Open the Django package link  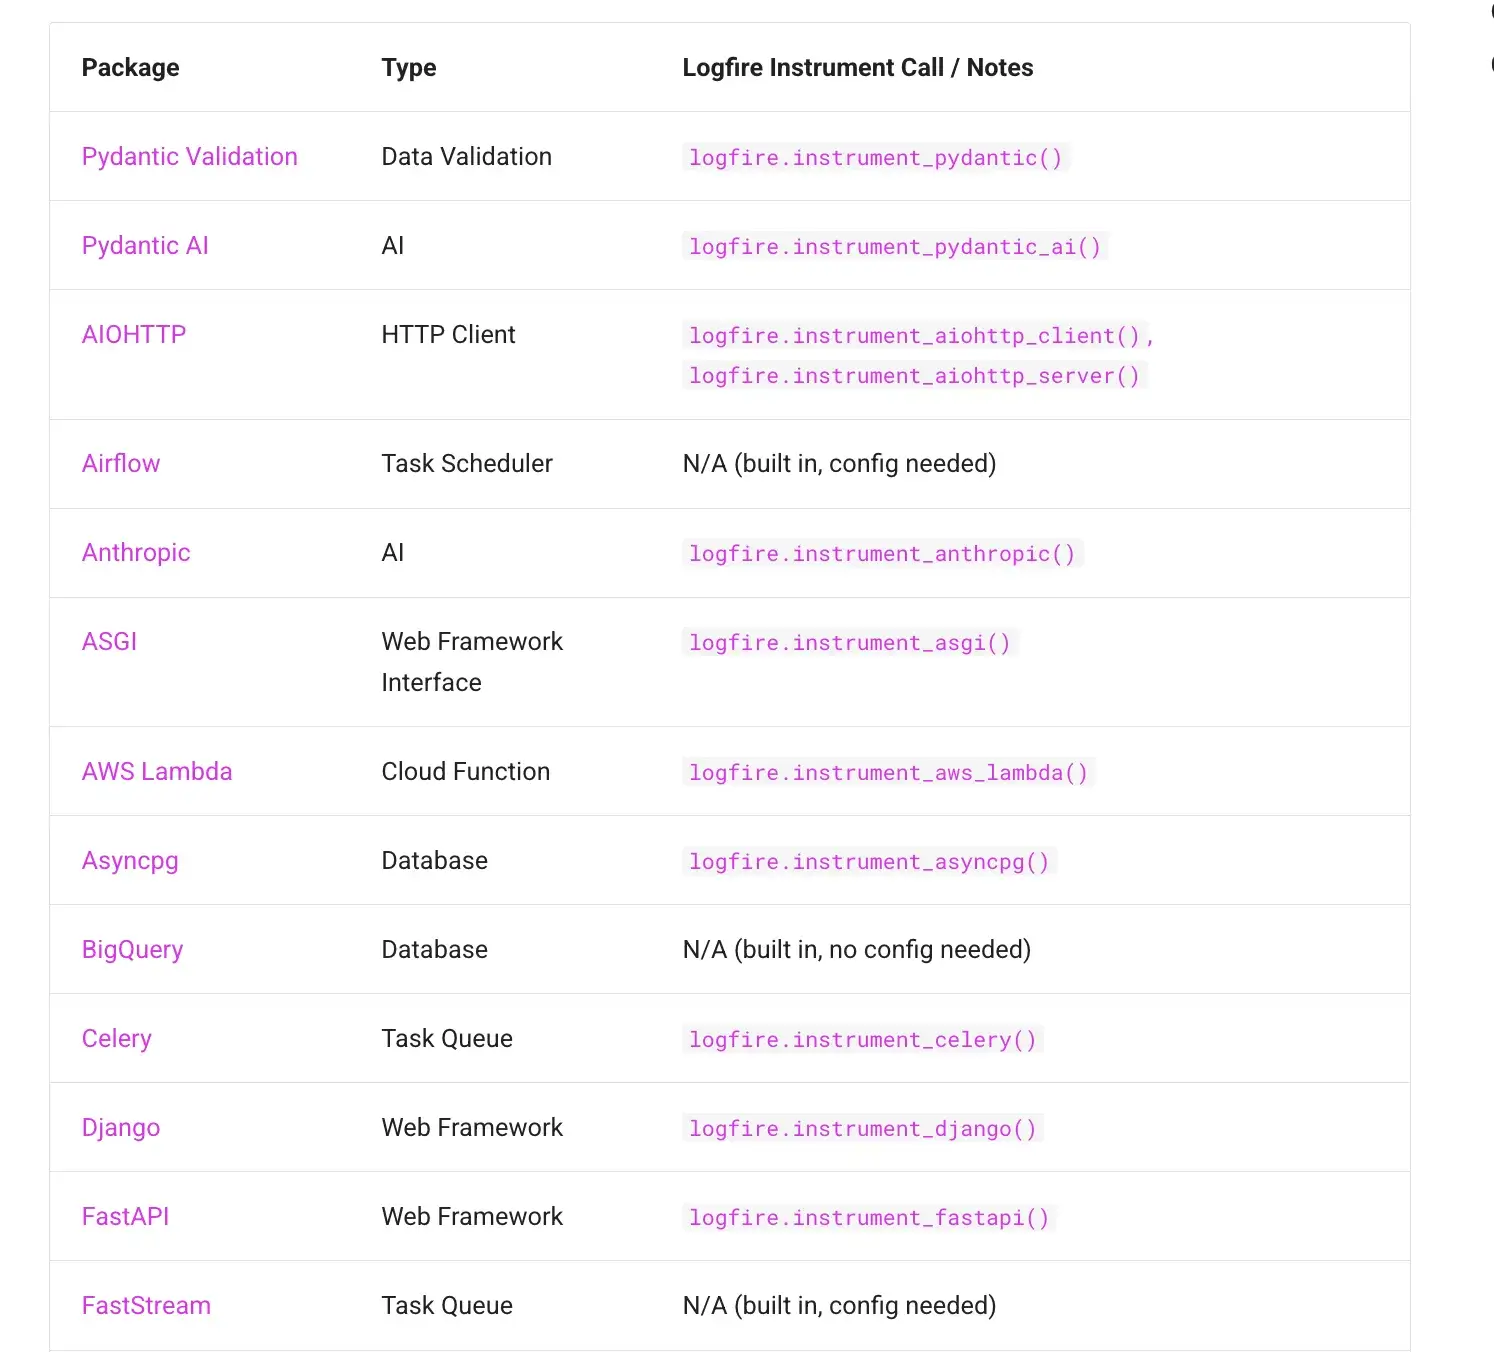click(121, 1127)
